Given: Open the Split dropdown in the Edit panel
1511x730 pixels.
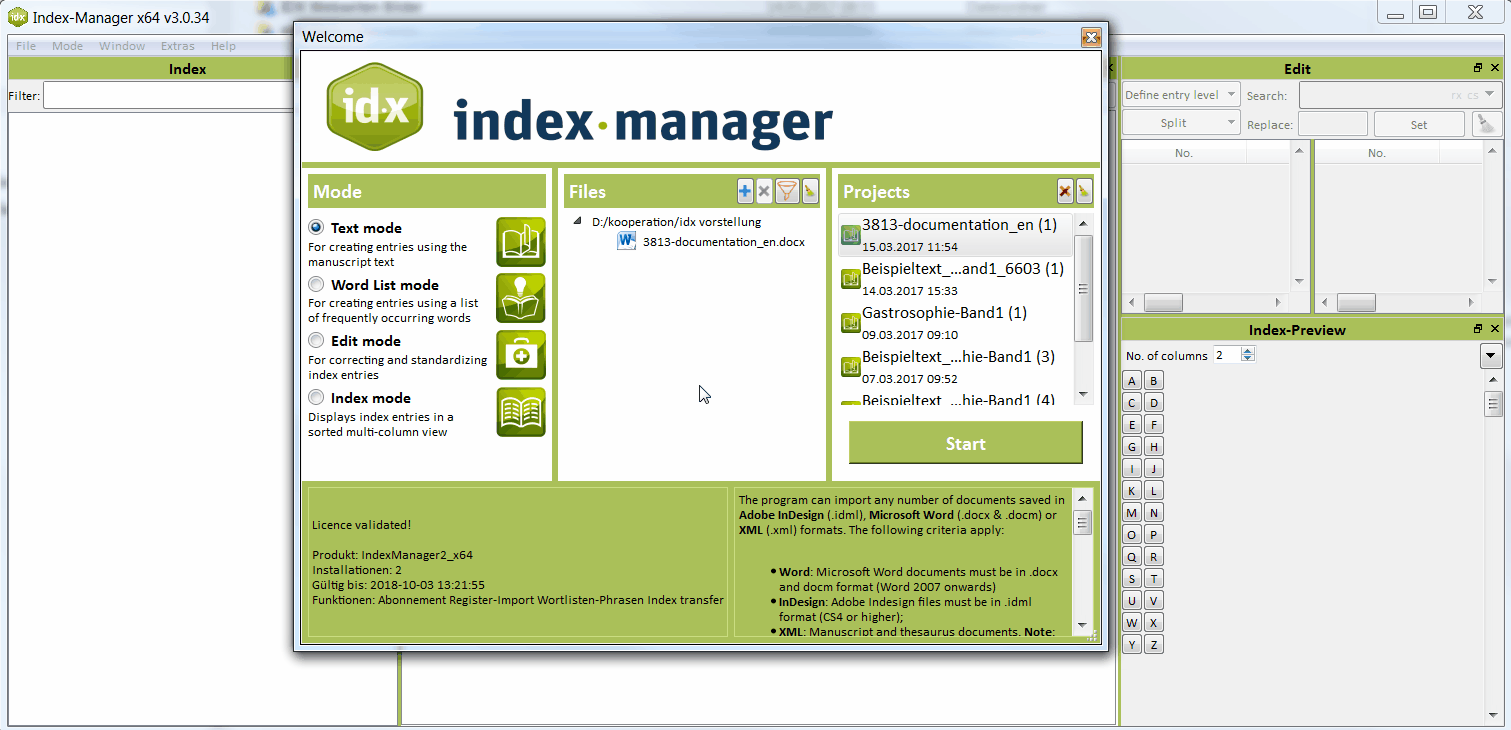Looking at the screenshot, I should pyautogui.click(x=1180, y=122).
